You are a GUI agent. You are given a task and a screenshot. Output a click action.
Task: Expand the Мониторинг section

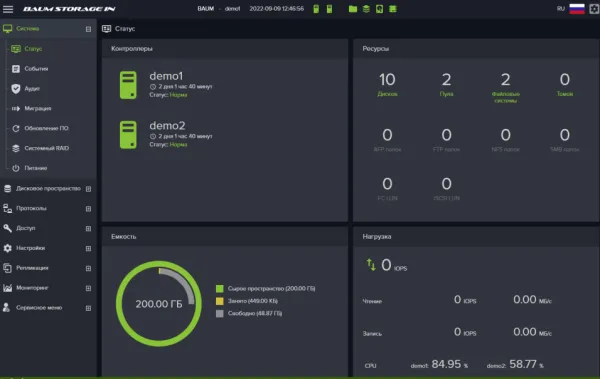88,288
